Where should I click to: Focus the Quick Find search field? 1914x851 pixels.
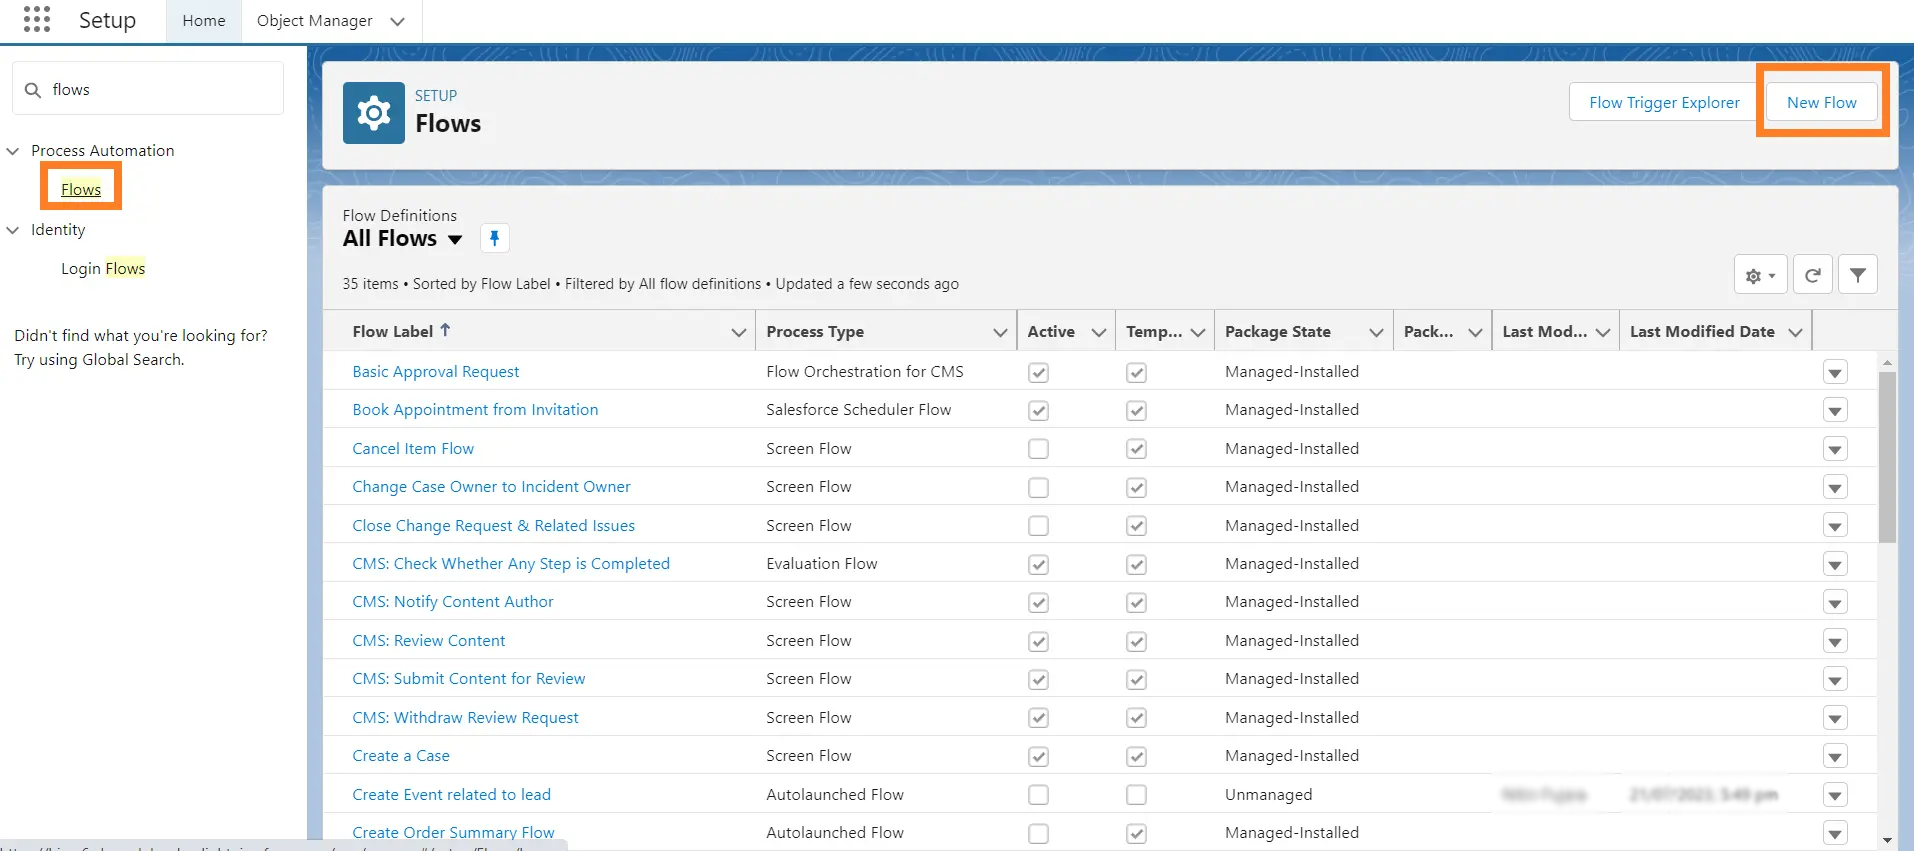coord(148,89)
